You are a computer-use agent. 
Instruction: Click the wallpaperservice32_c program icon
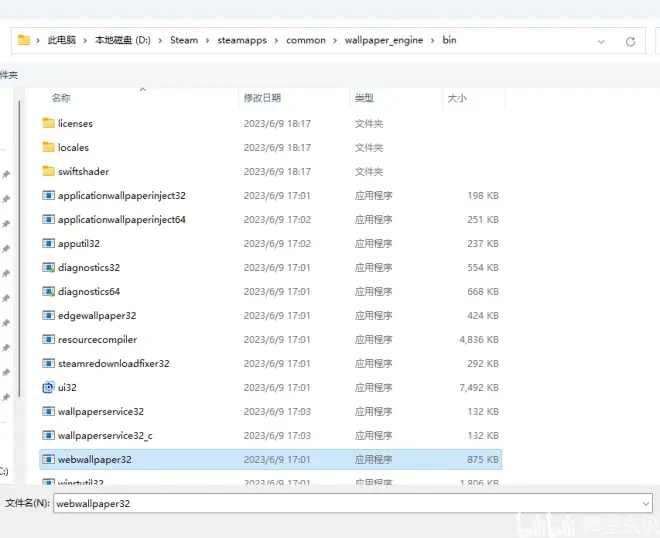pos(48,435)
